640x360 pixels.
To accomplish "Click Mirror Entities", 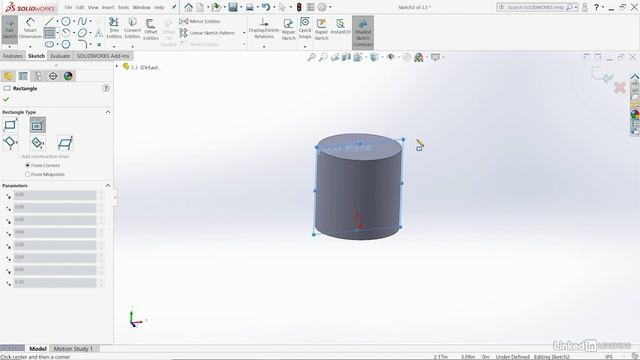I will pyautogui.click(x=200, y=21).
